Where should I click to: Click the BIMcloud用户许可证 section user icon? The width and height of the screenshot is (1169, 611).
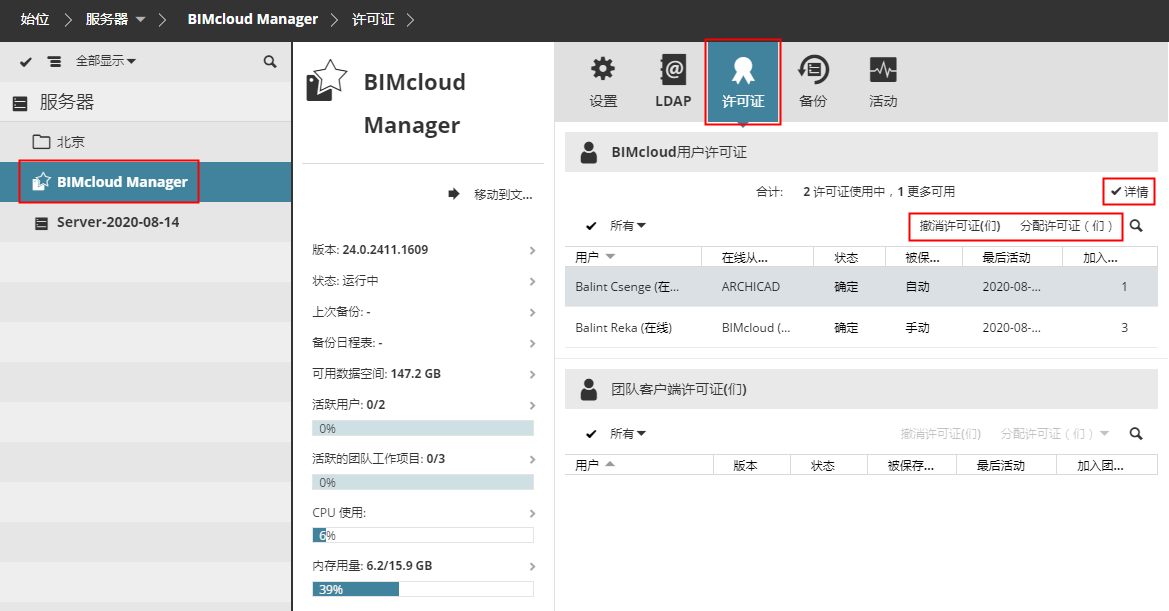tap(589, 153)
